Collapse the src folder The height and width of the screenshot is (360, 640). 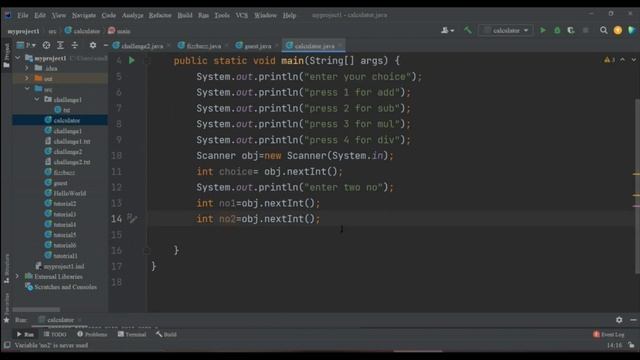[27, 89]
